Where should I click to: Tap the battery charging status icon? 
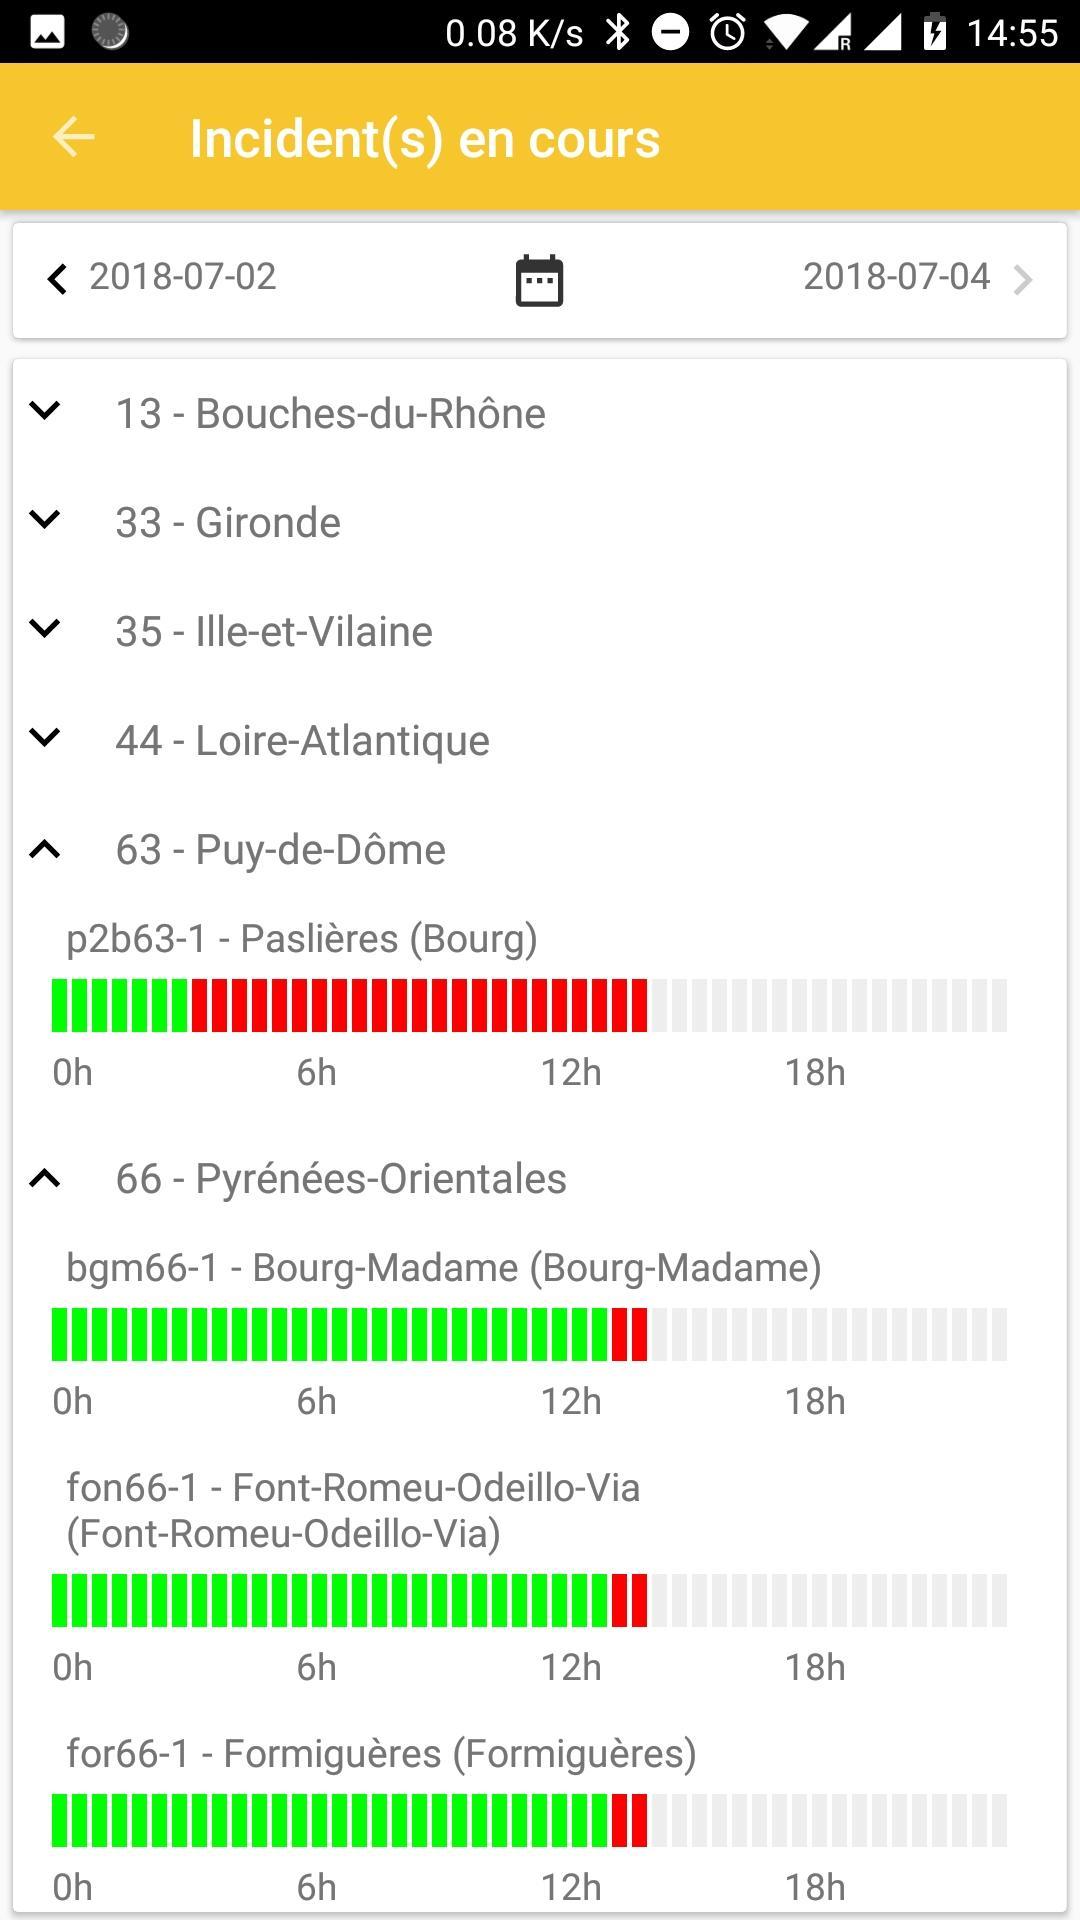tap(934, 33)
